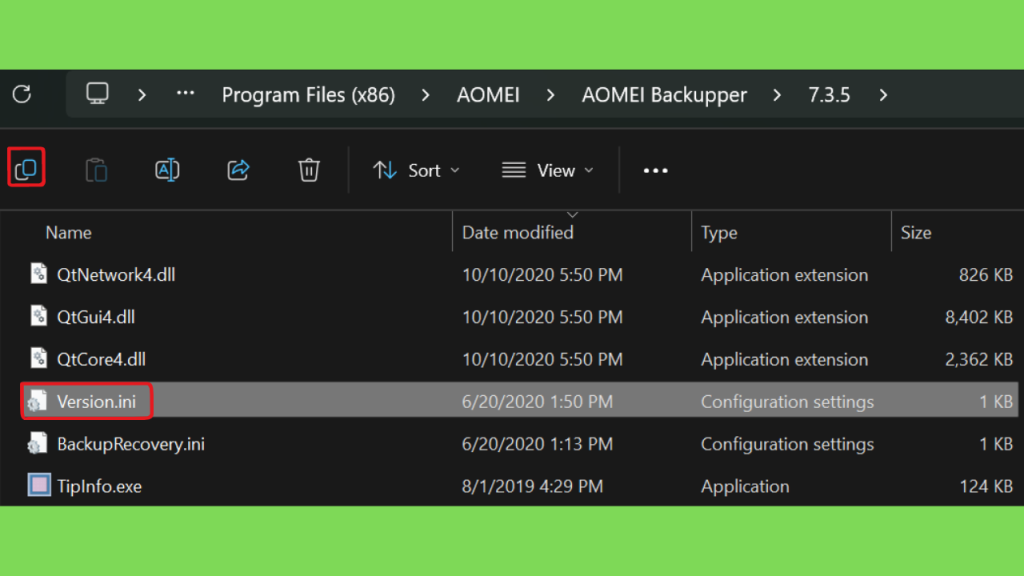This screenshot has height=576, width=1024.
Task: Sort by Type column header
Action: pos(719,232)
